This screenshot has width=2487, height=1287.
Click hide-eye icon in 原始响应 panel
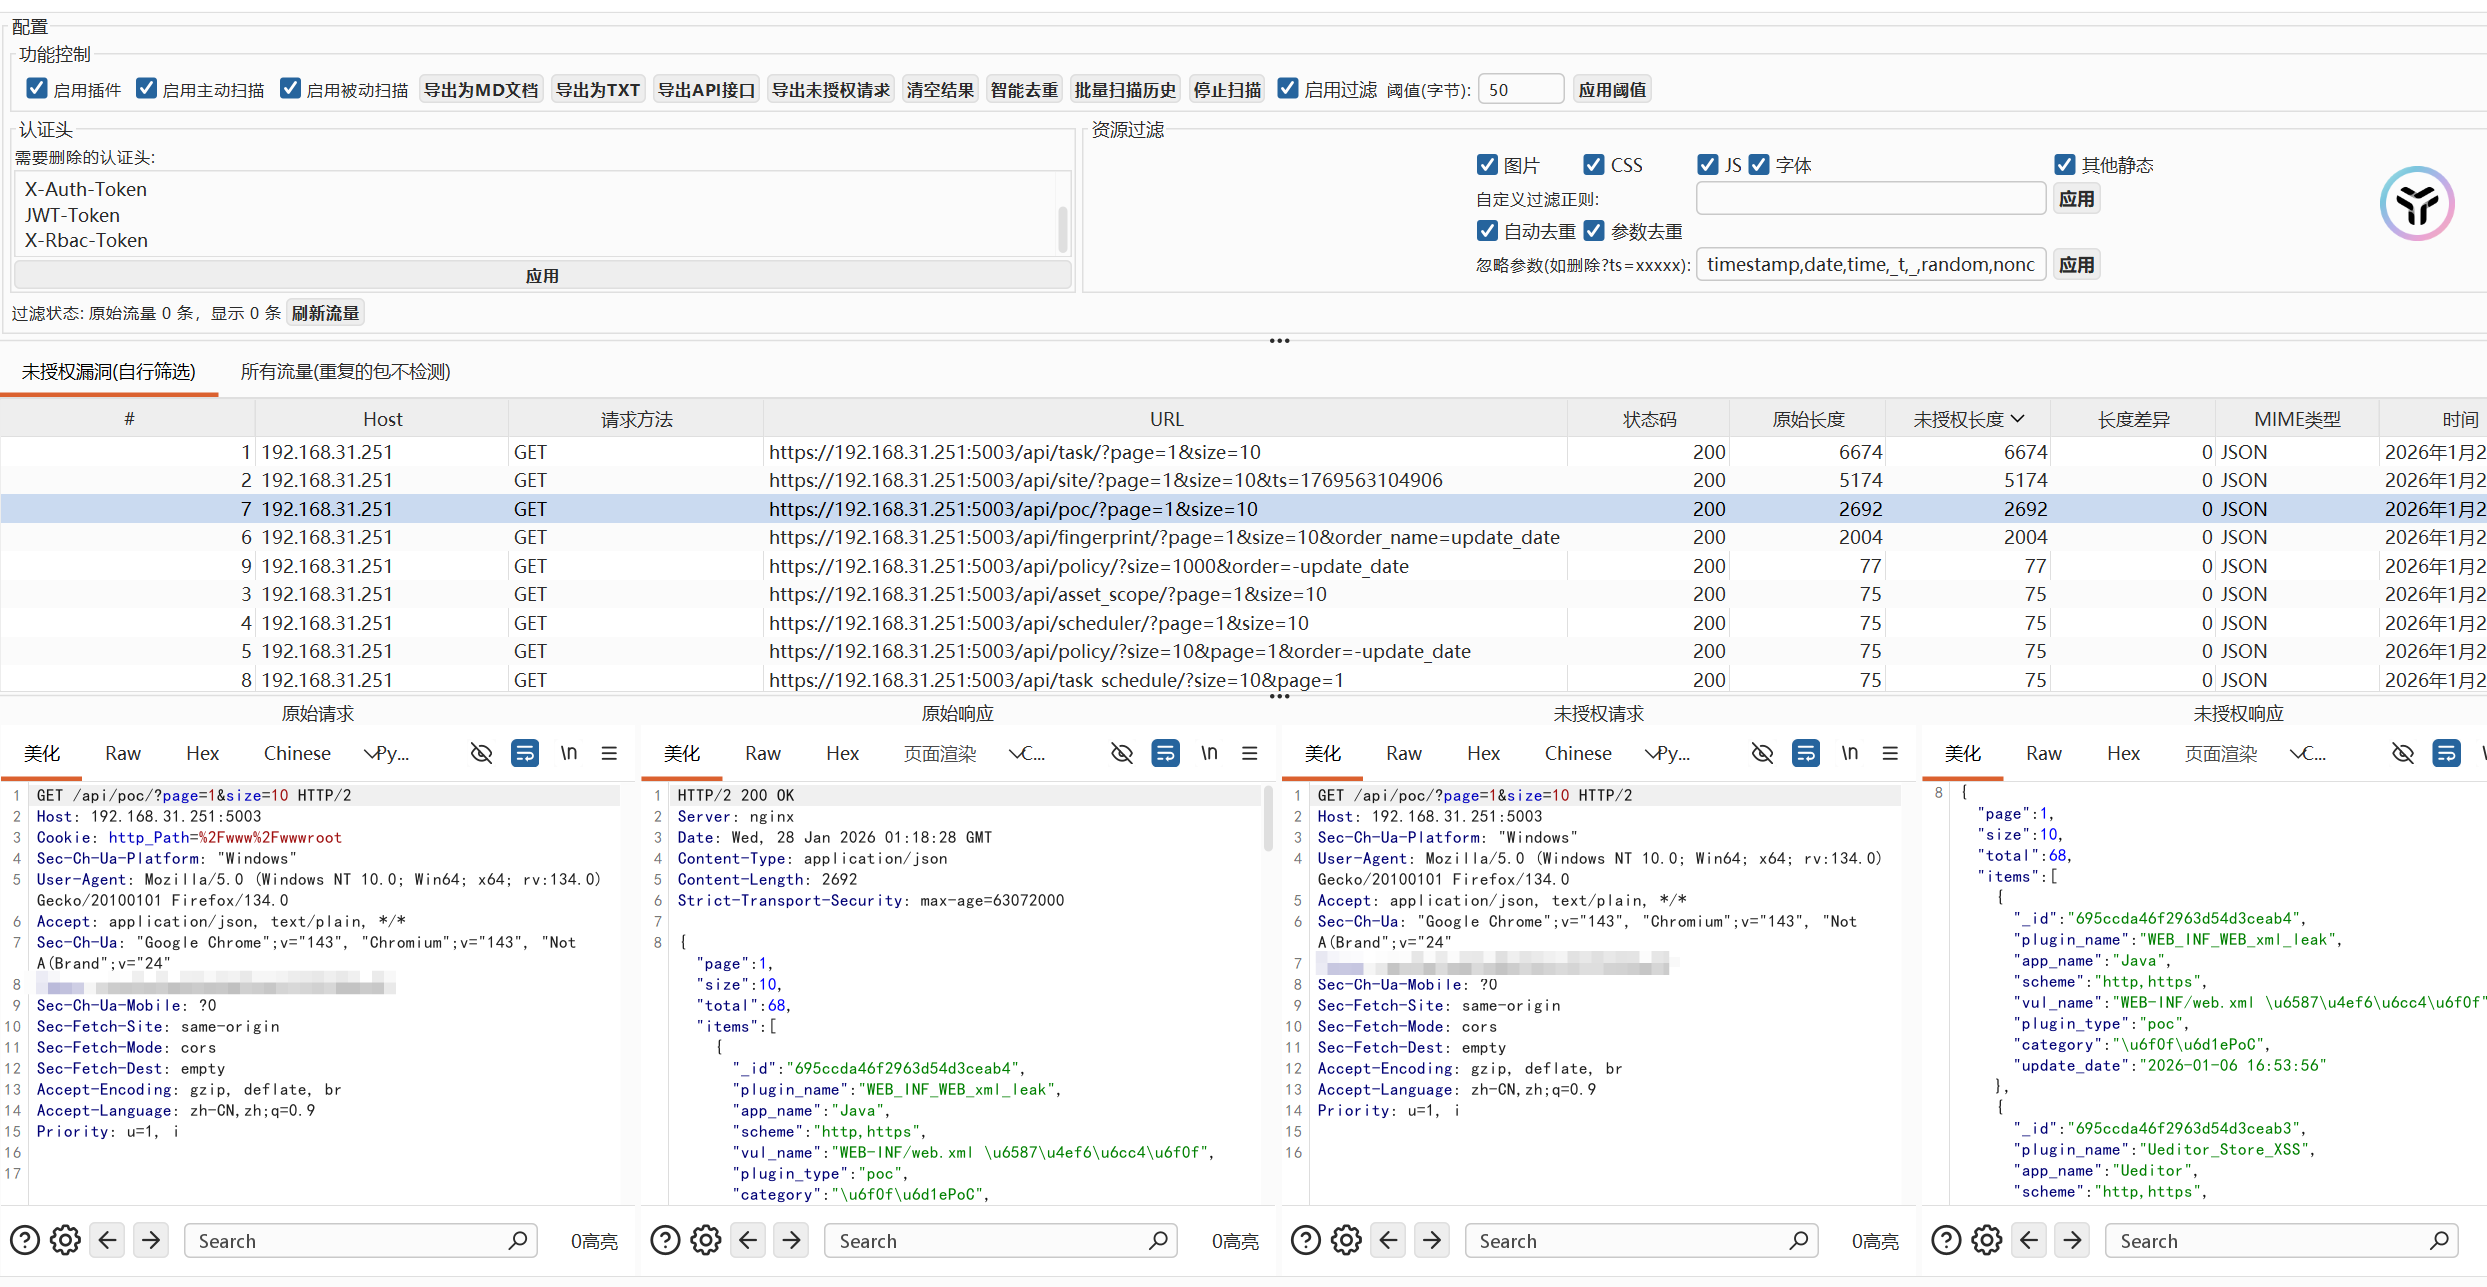pyautogui.click(x=1122, y=753)
